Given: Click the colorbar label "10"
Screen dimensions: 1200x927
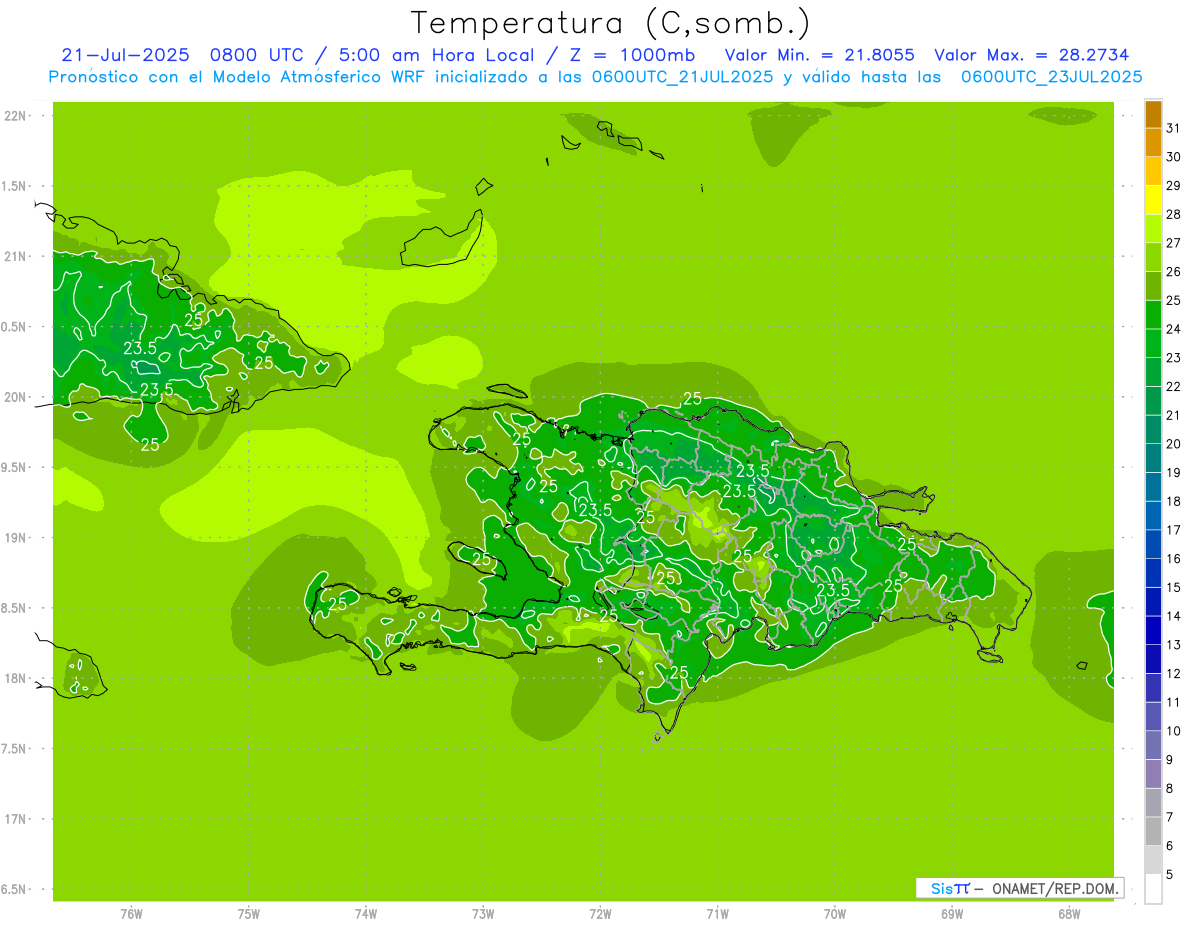Looking at the screenshot, I should click(x=1174, y=731).
